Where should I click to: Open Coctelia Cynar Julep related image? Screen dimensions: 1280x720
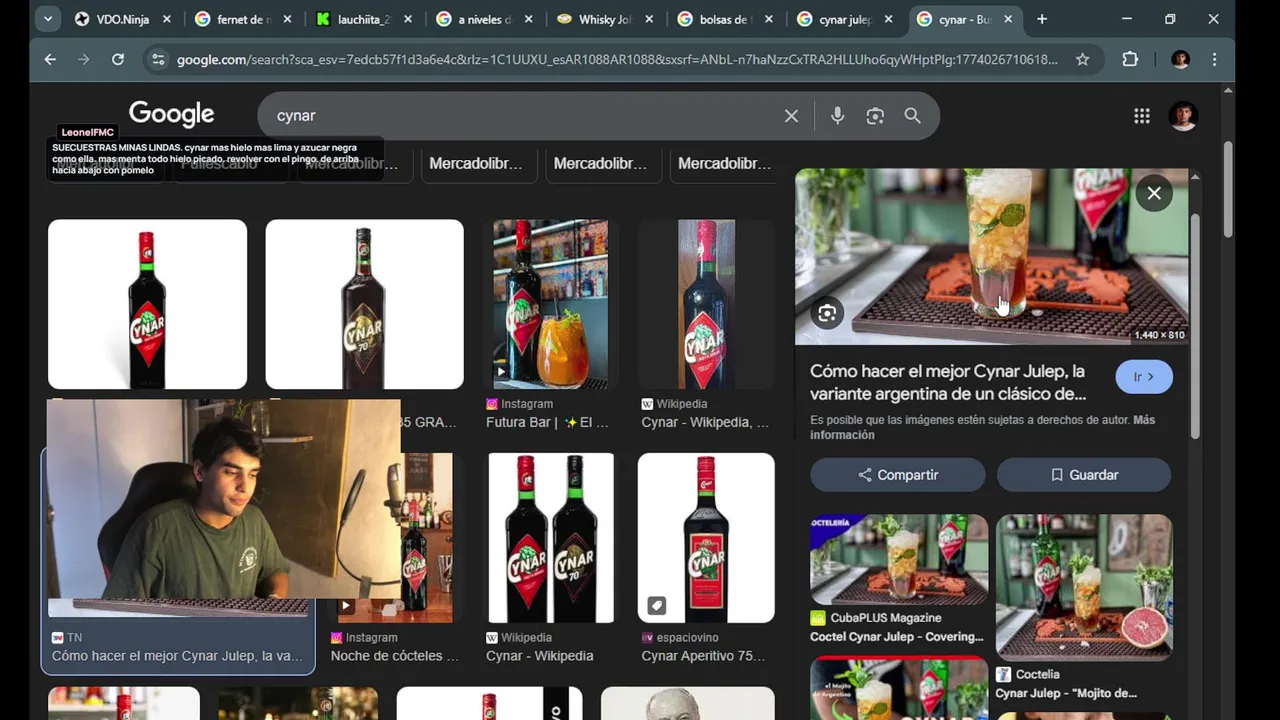1084,588
